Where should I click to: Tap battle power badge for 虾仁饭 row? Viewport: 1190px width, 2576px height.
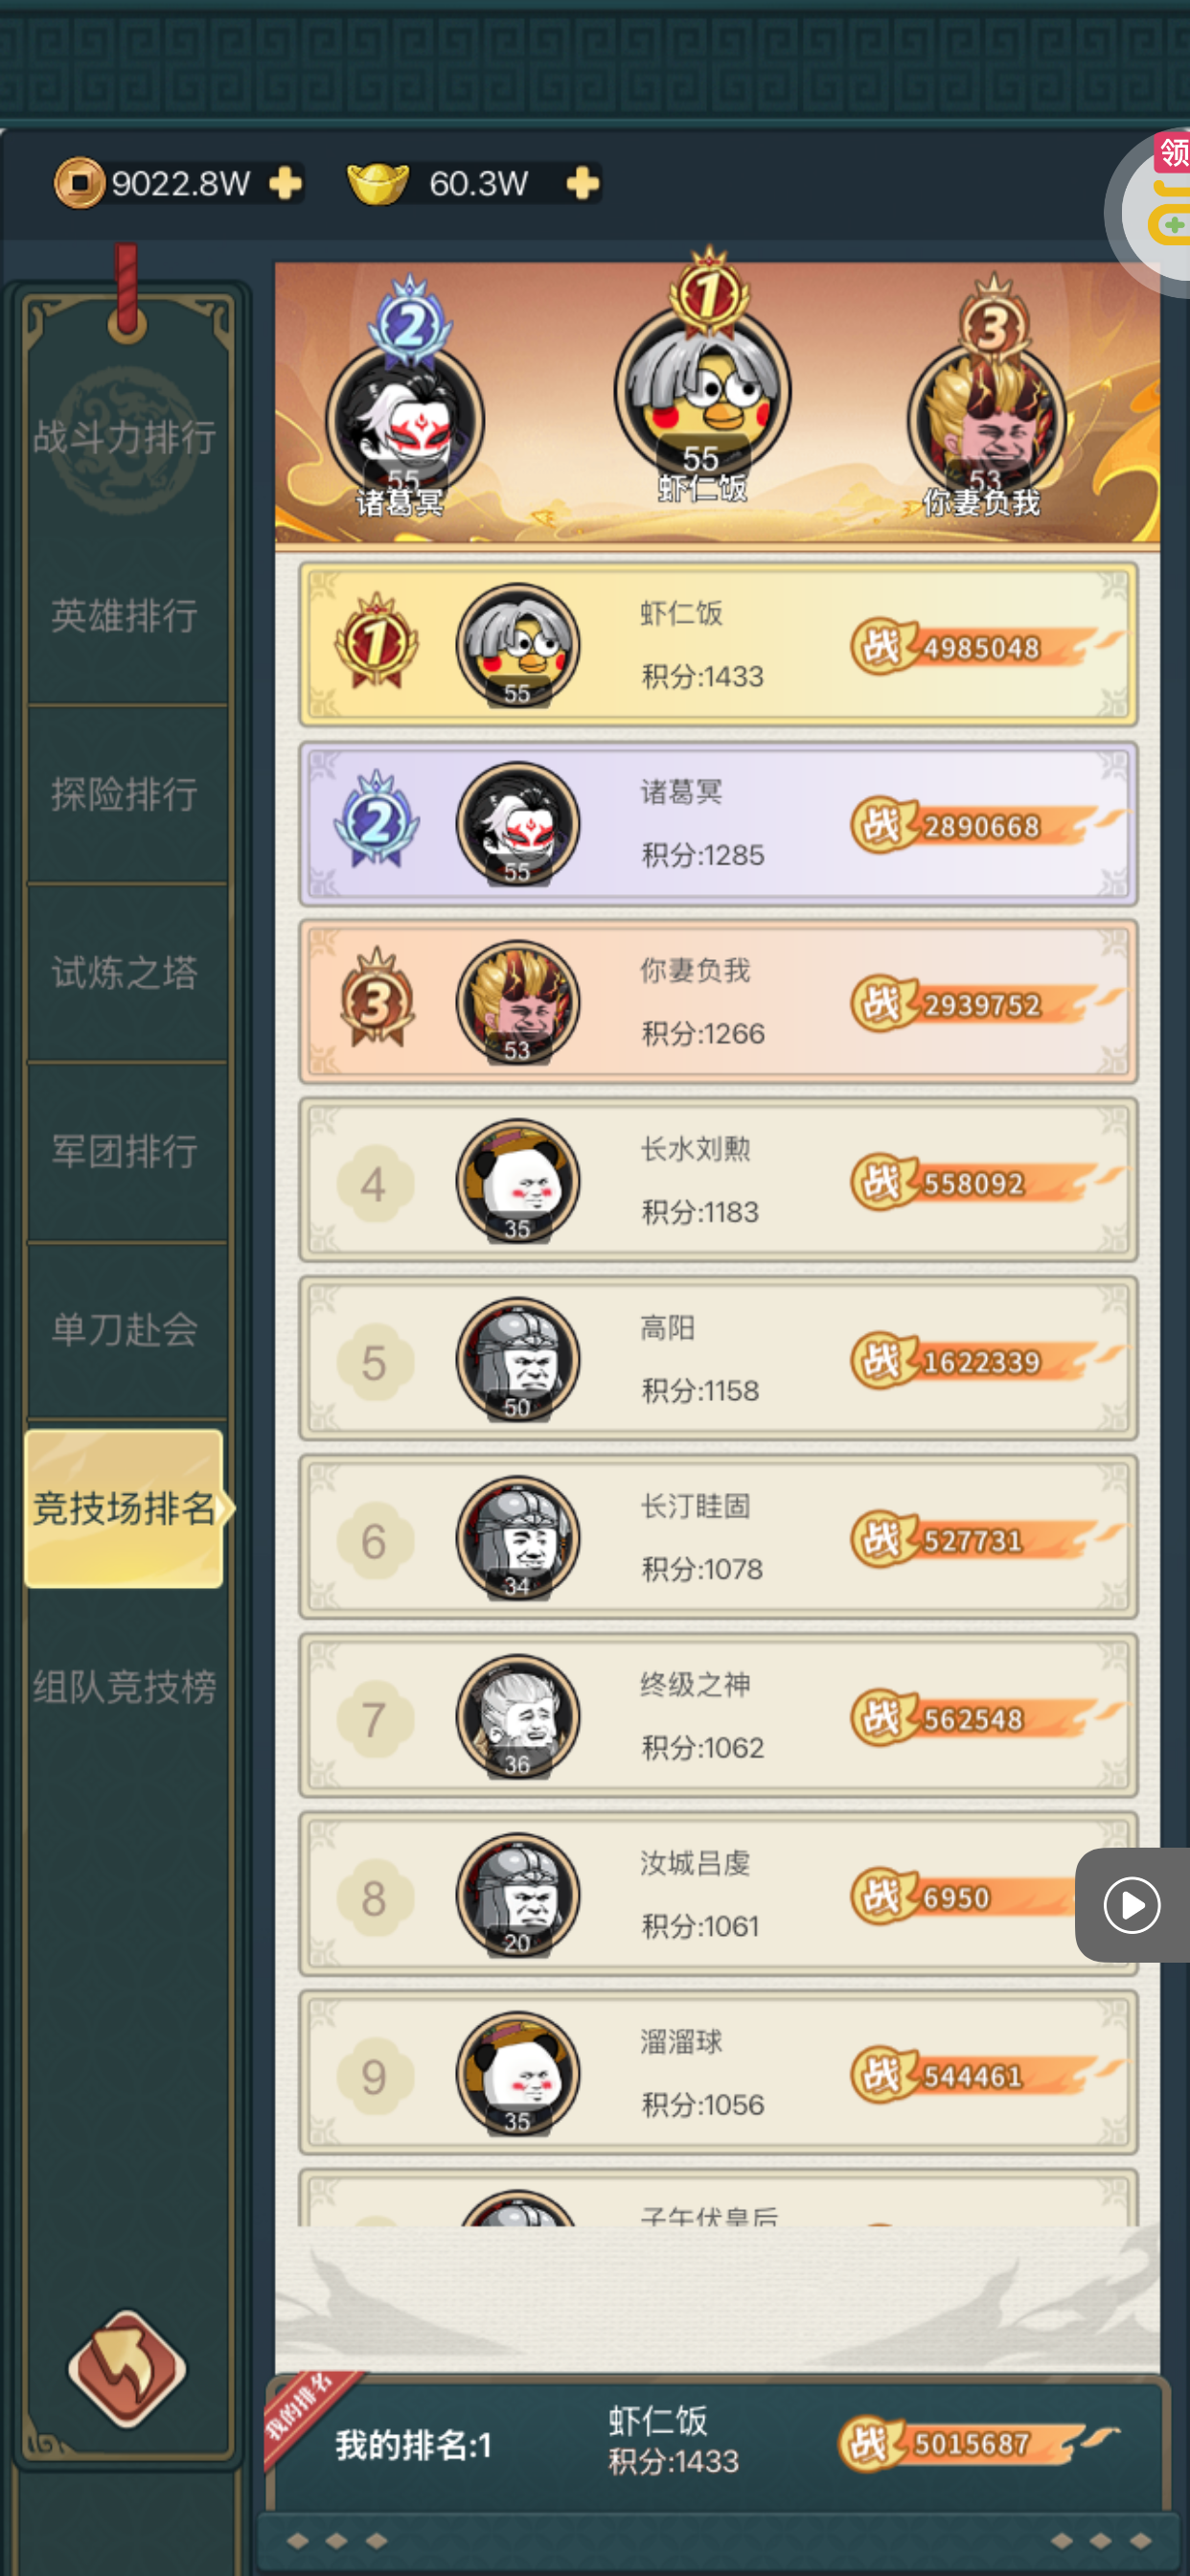click(x=987, y=647)
